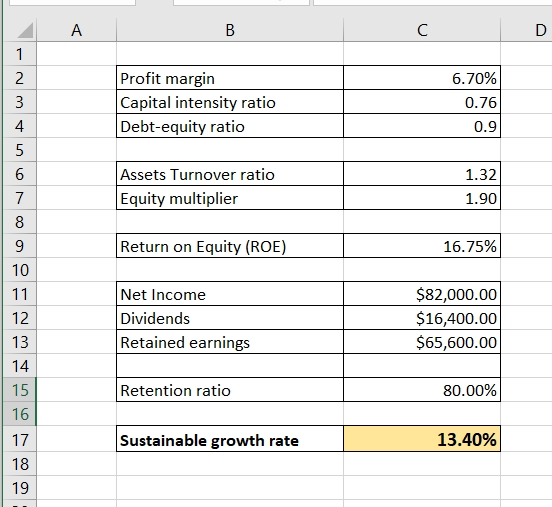The width and height of the screenshot is (552, 507).
Task: Select row 9 header
Action: pos(19,245)
